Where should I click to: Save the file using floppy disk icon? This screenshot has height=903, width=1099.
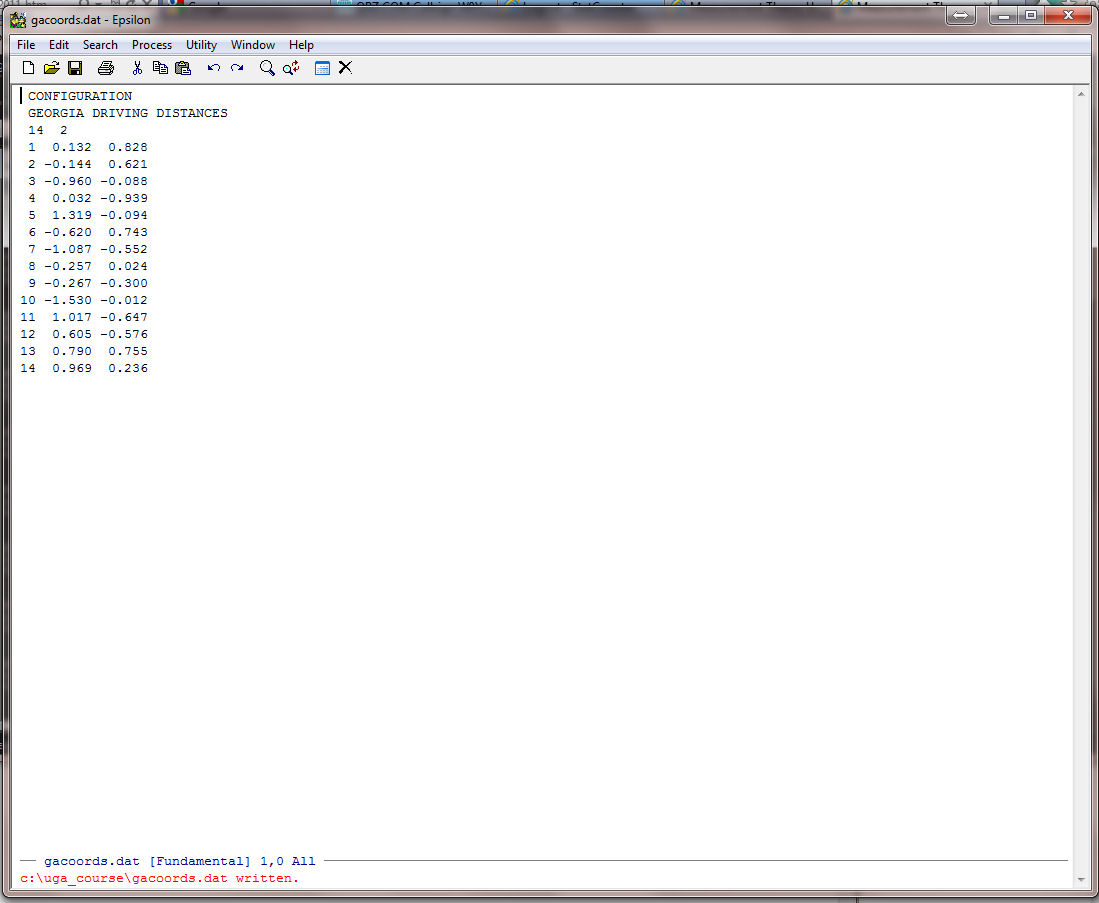(x=75, y=68)
